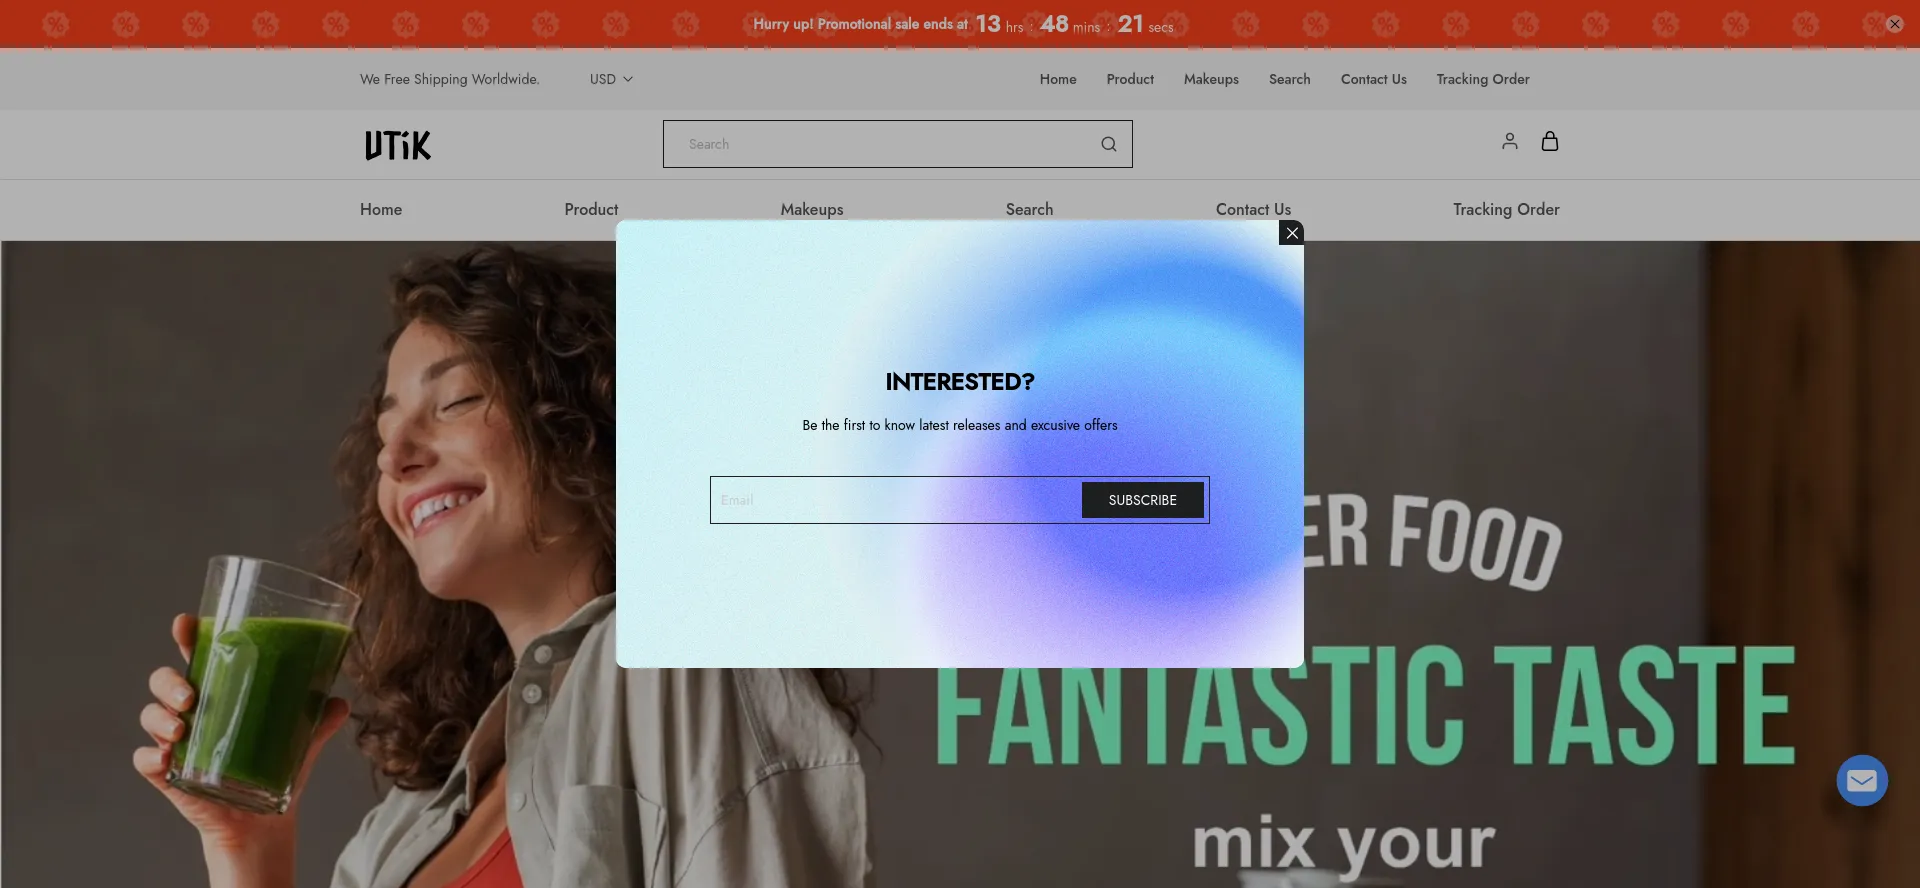
Task: Open Product in the top utility bar
Action: click(x=1130, y=79)
